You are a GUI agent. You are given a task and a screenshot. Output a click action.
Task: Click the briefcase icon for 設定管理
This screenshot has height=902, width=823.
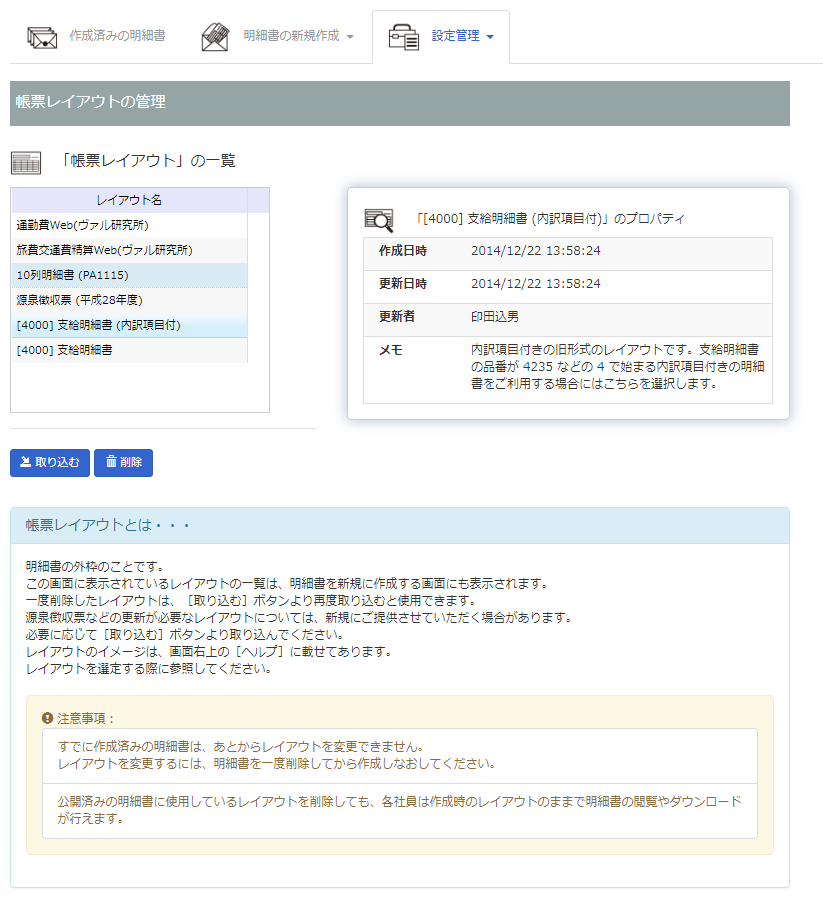click(x=404, y=37)
